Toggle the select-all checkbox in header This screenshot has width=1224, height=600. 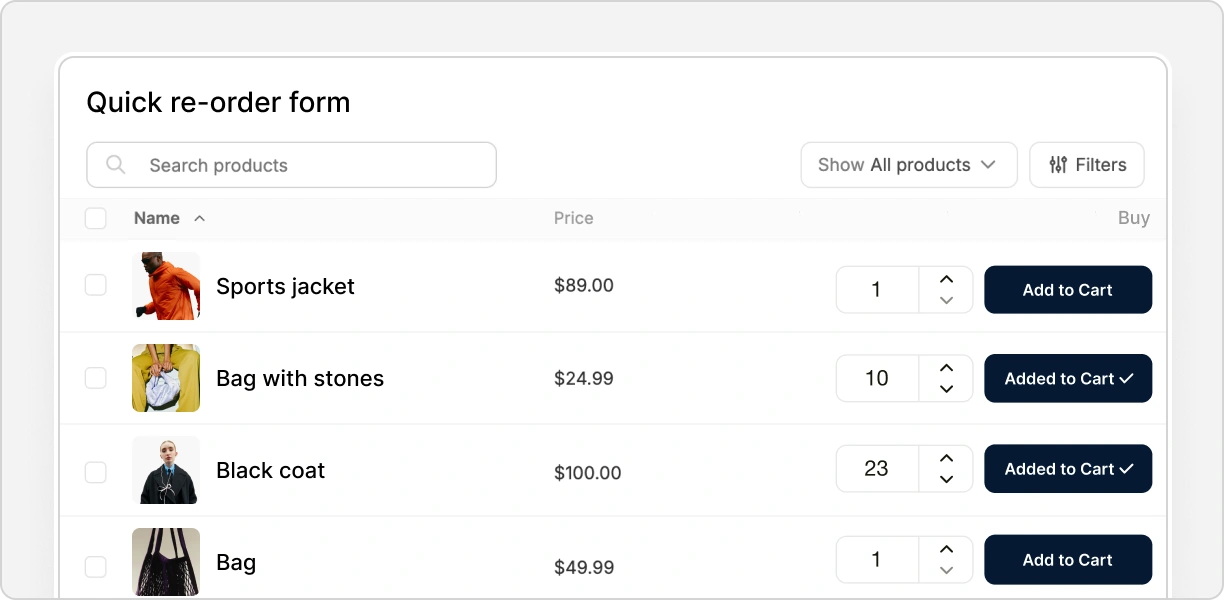coord(96,218)
